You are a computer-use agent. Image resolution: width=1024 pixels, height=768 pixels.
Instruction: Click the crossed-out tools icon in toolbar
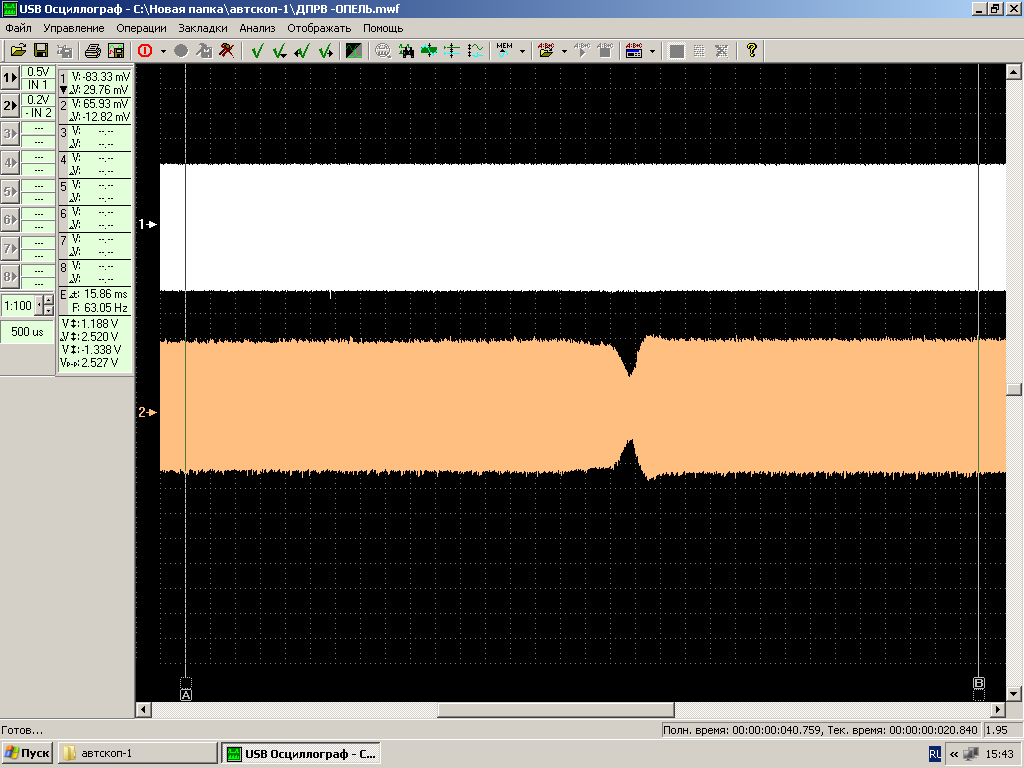226,51
